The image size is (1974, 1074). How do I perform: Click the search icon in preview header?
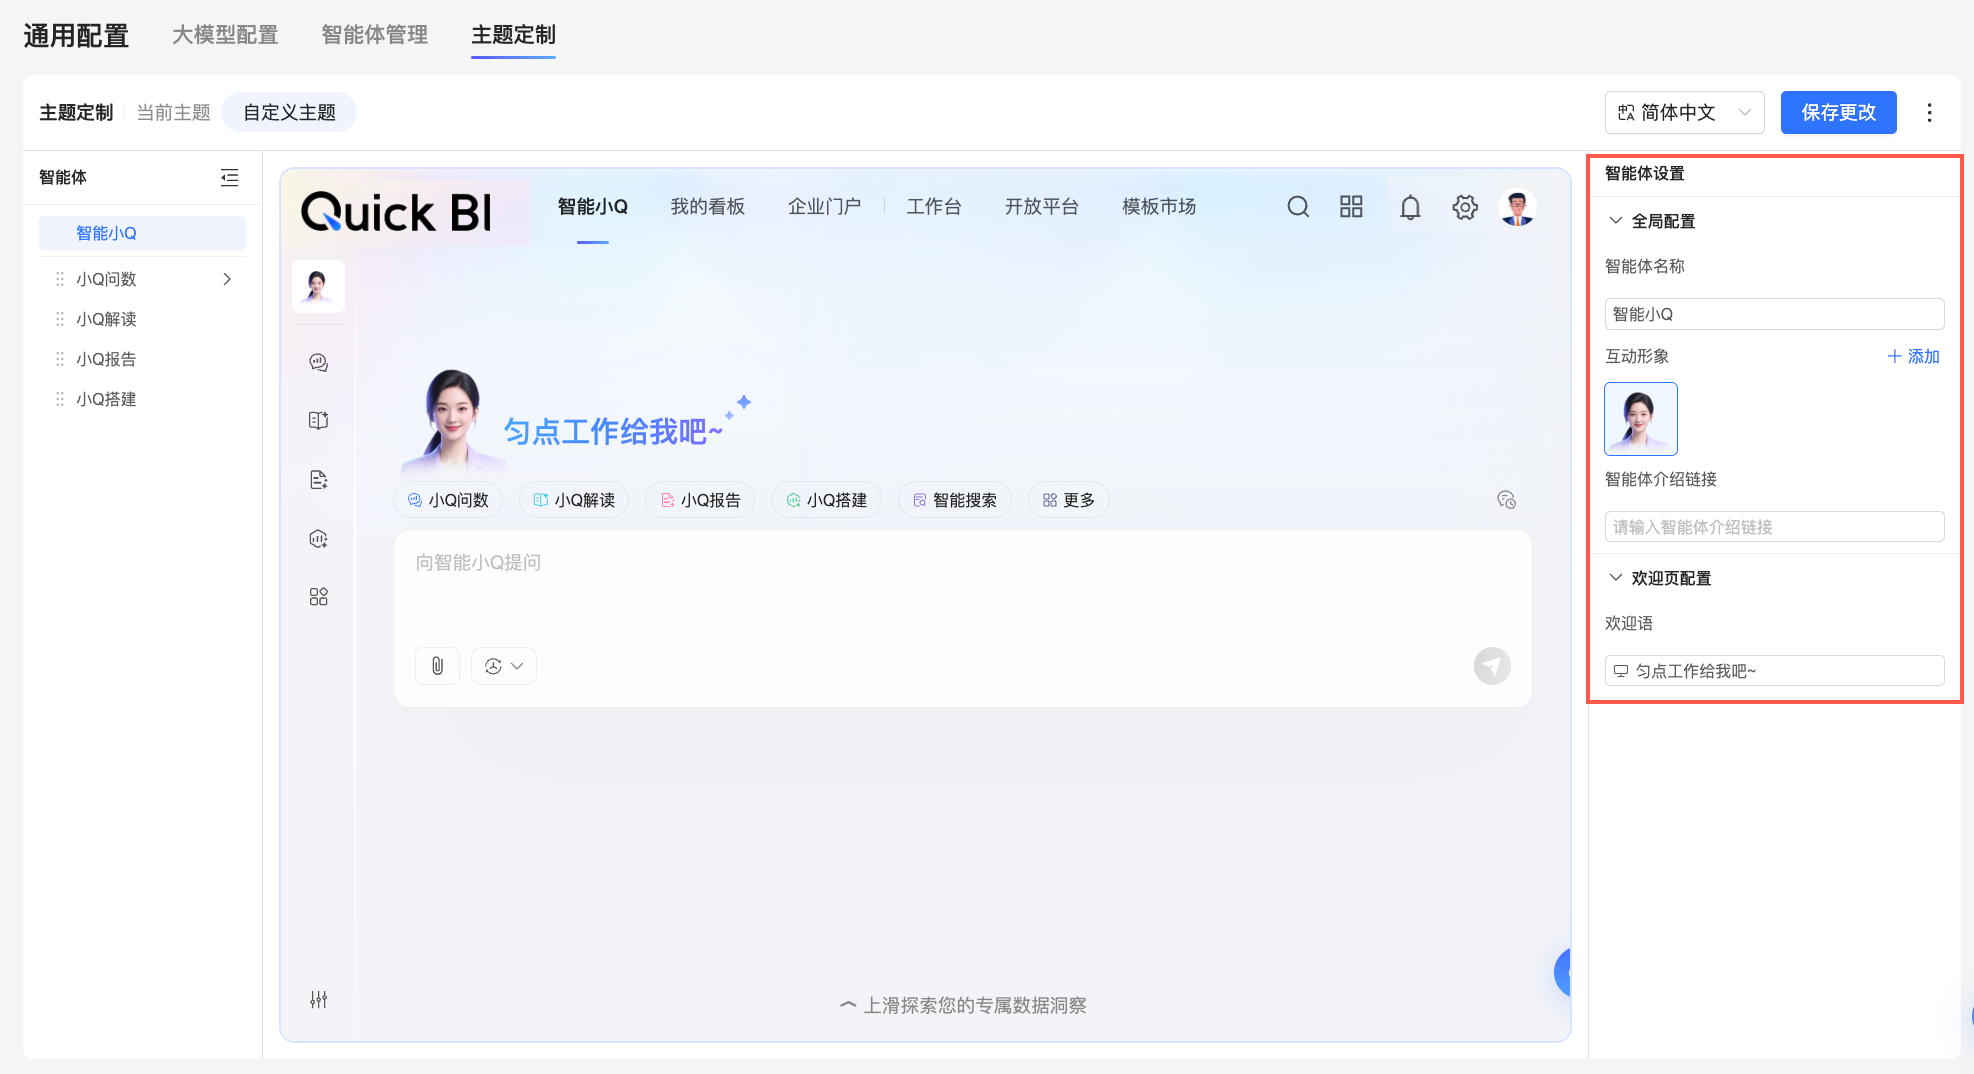[1298, 207]
